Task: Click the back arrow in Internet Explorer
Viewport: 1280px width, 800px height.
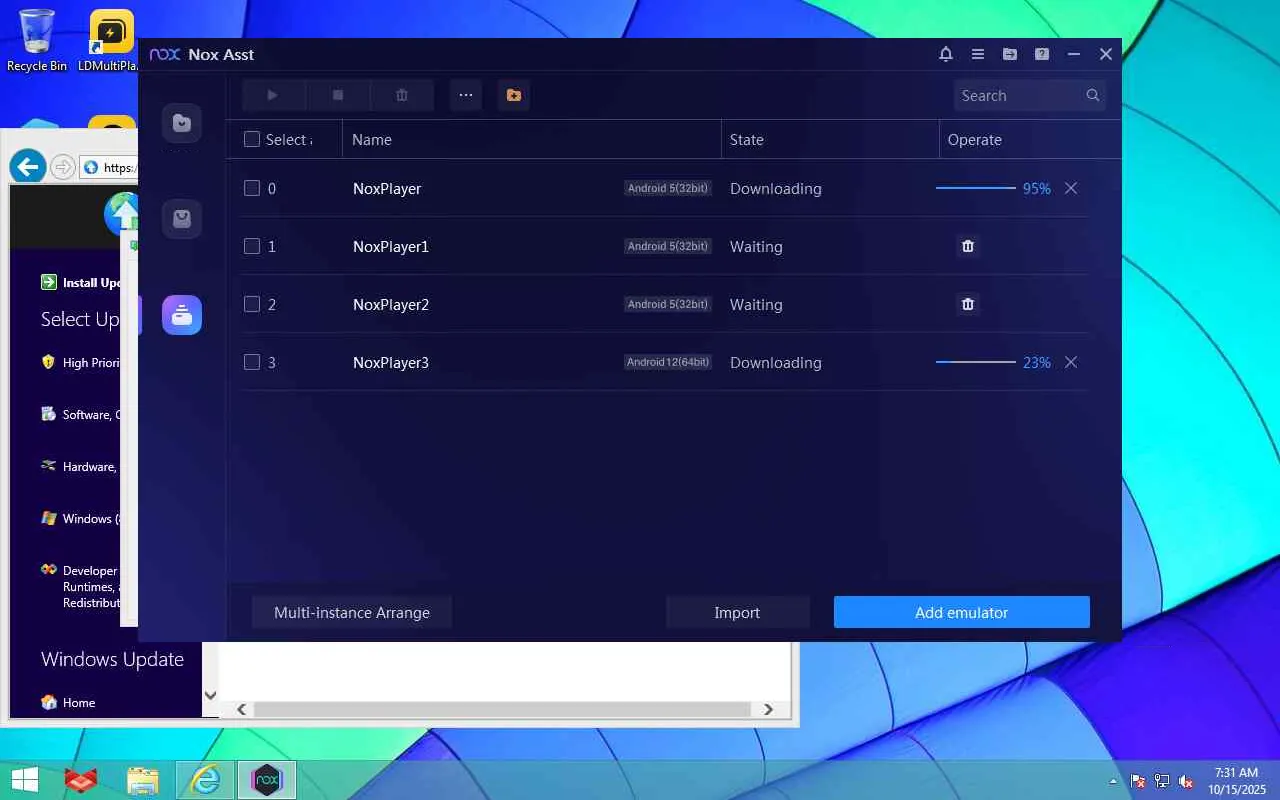Action: pyautogui.click(x=29, y=167)
